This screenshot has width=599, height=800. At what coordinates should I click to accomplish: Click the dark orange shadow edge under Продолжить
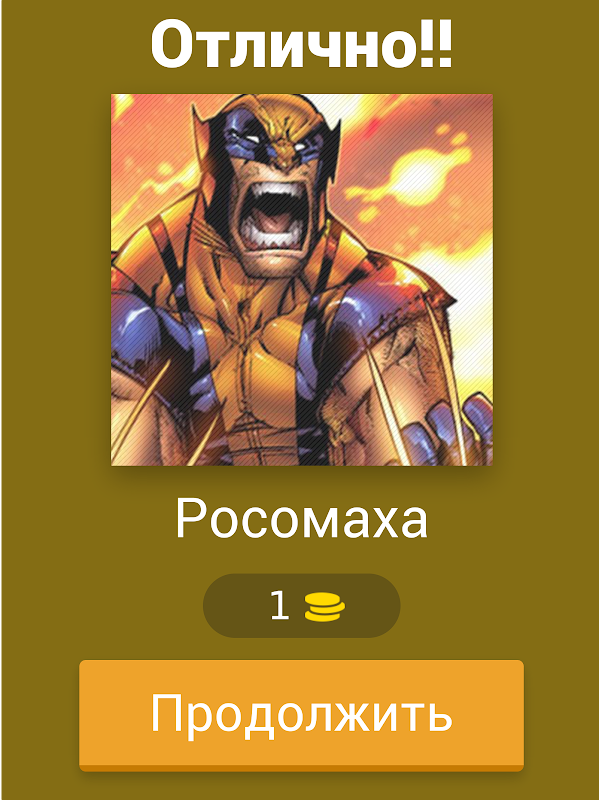tap(301, 768)
